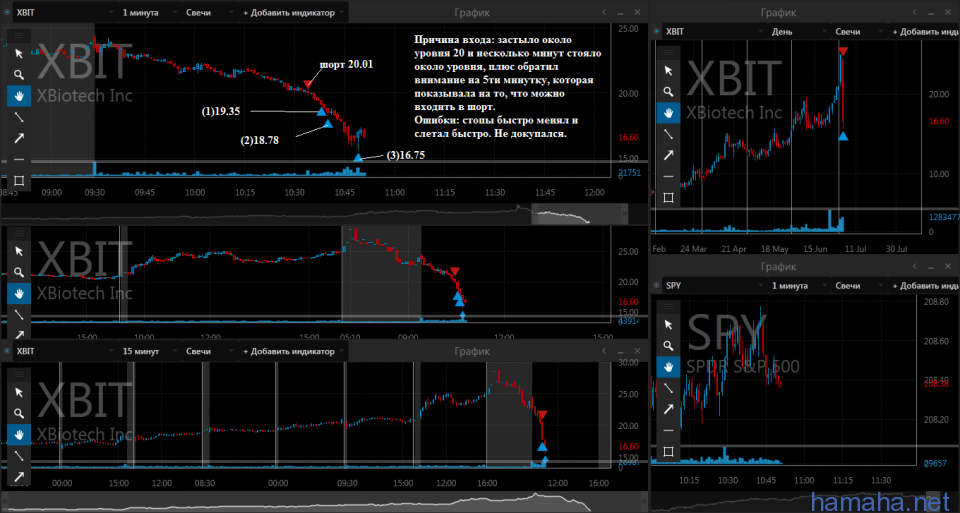Image resolution: width=960 pixels, height=513 pixels.
Task: Choose line tool in SPY chart
Action: pyautogui.click(x=669, y=388)
